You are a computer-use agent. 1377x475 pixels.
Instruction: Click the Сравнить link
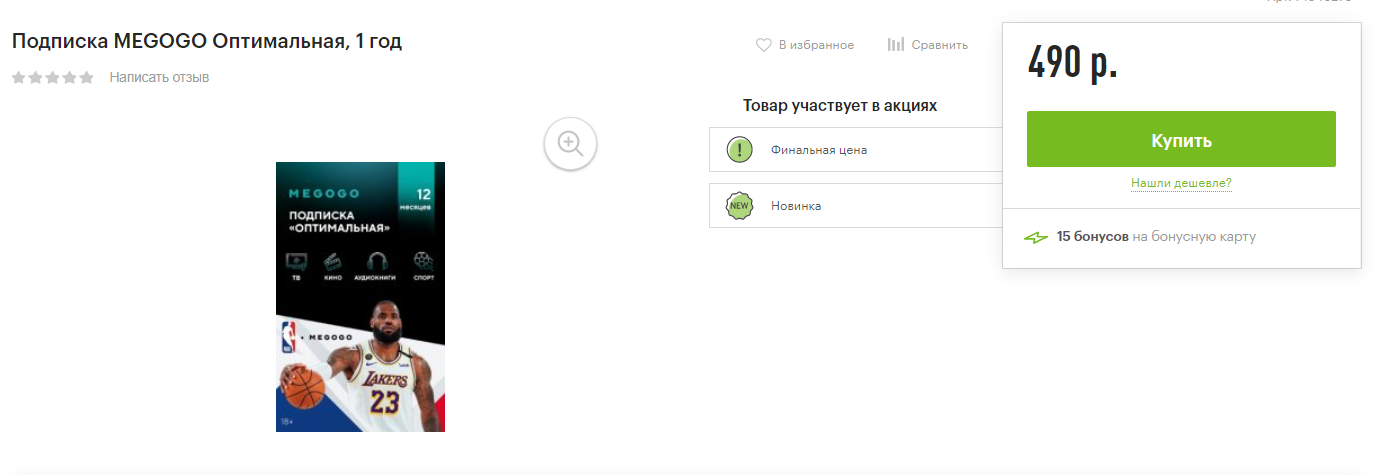tap(940, 45)
